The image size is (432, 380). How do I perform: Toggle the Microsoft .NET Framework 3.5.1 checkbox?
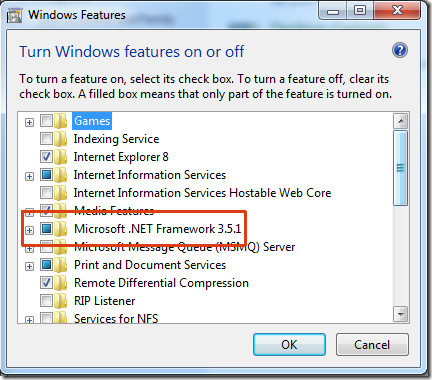tap(46, 228)
